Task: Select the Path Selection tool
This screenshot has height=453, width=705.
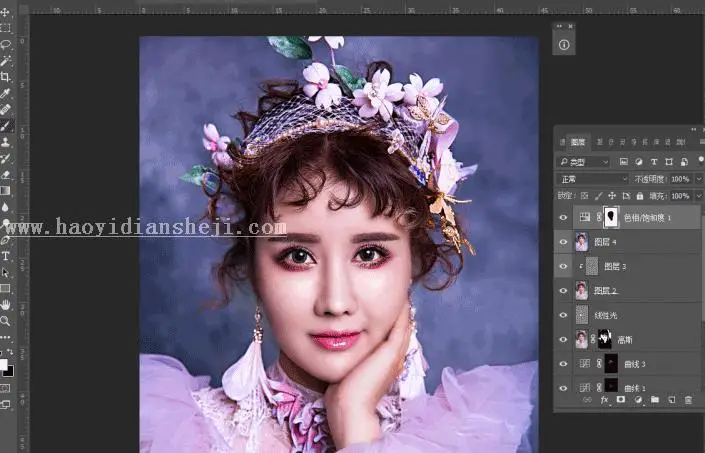Action: pyautogui.click(x=5, y=272)
